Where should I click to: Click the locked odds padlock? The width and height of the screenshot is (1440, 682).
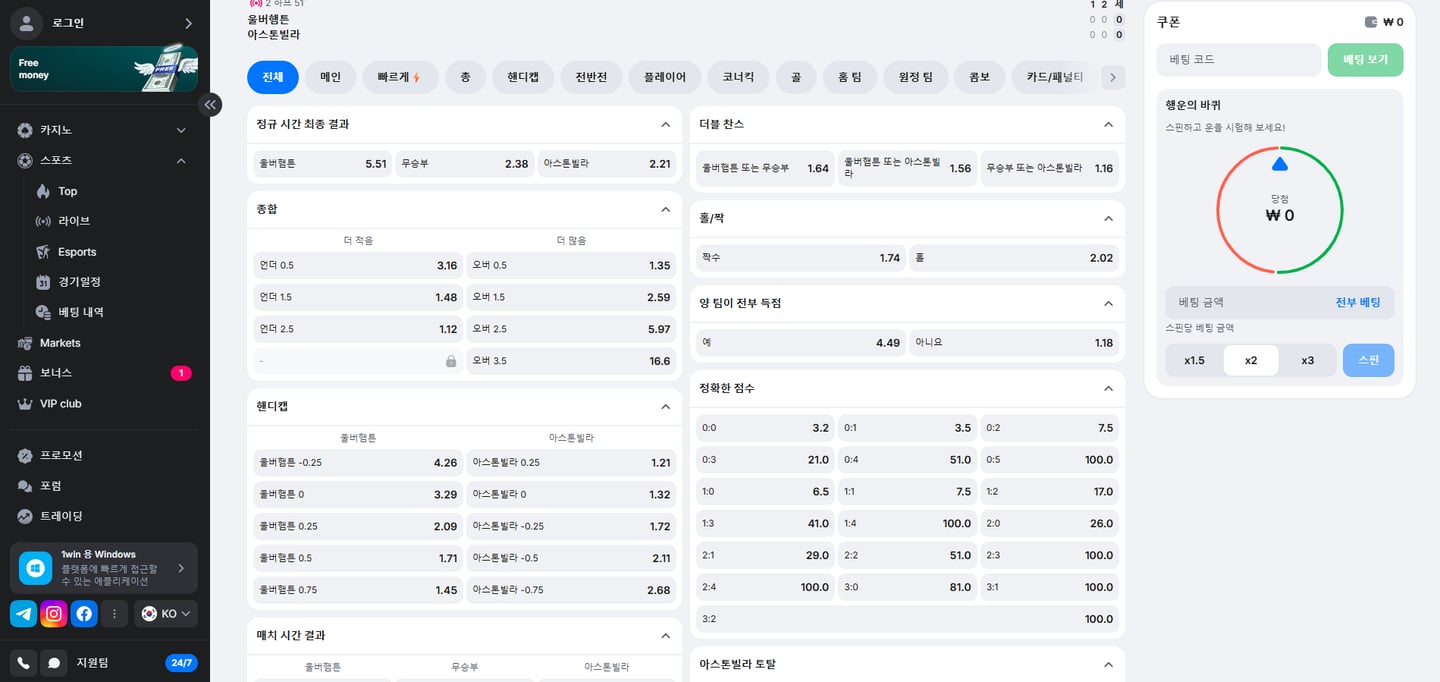[x=451, y=361]
